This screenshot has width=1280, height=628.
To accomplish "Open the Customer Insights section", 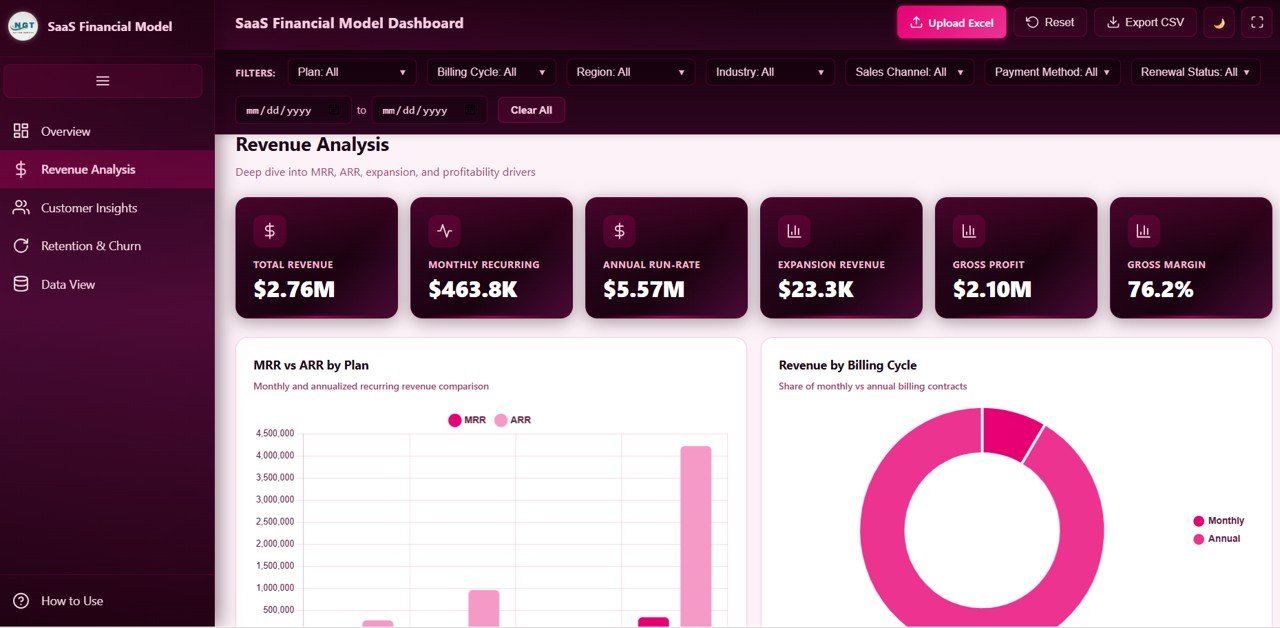I will (89, 207).
